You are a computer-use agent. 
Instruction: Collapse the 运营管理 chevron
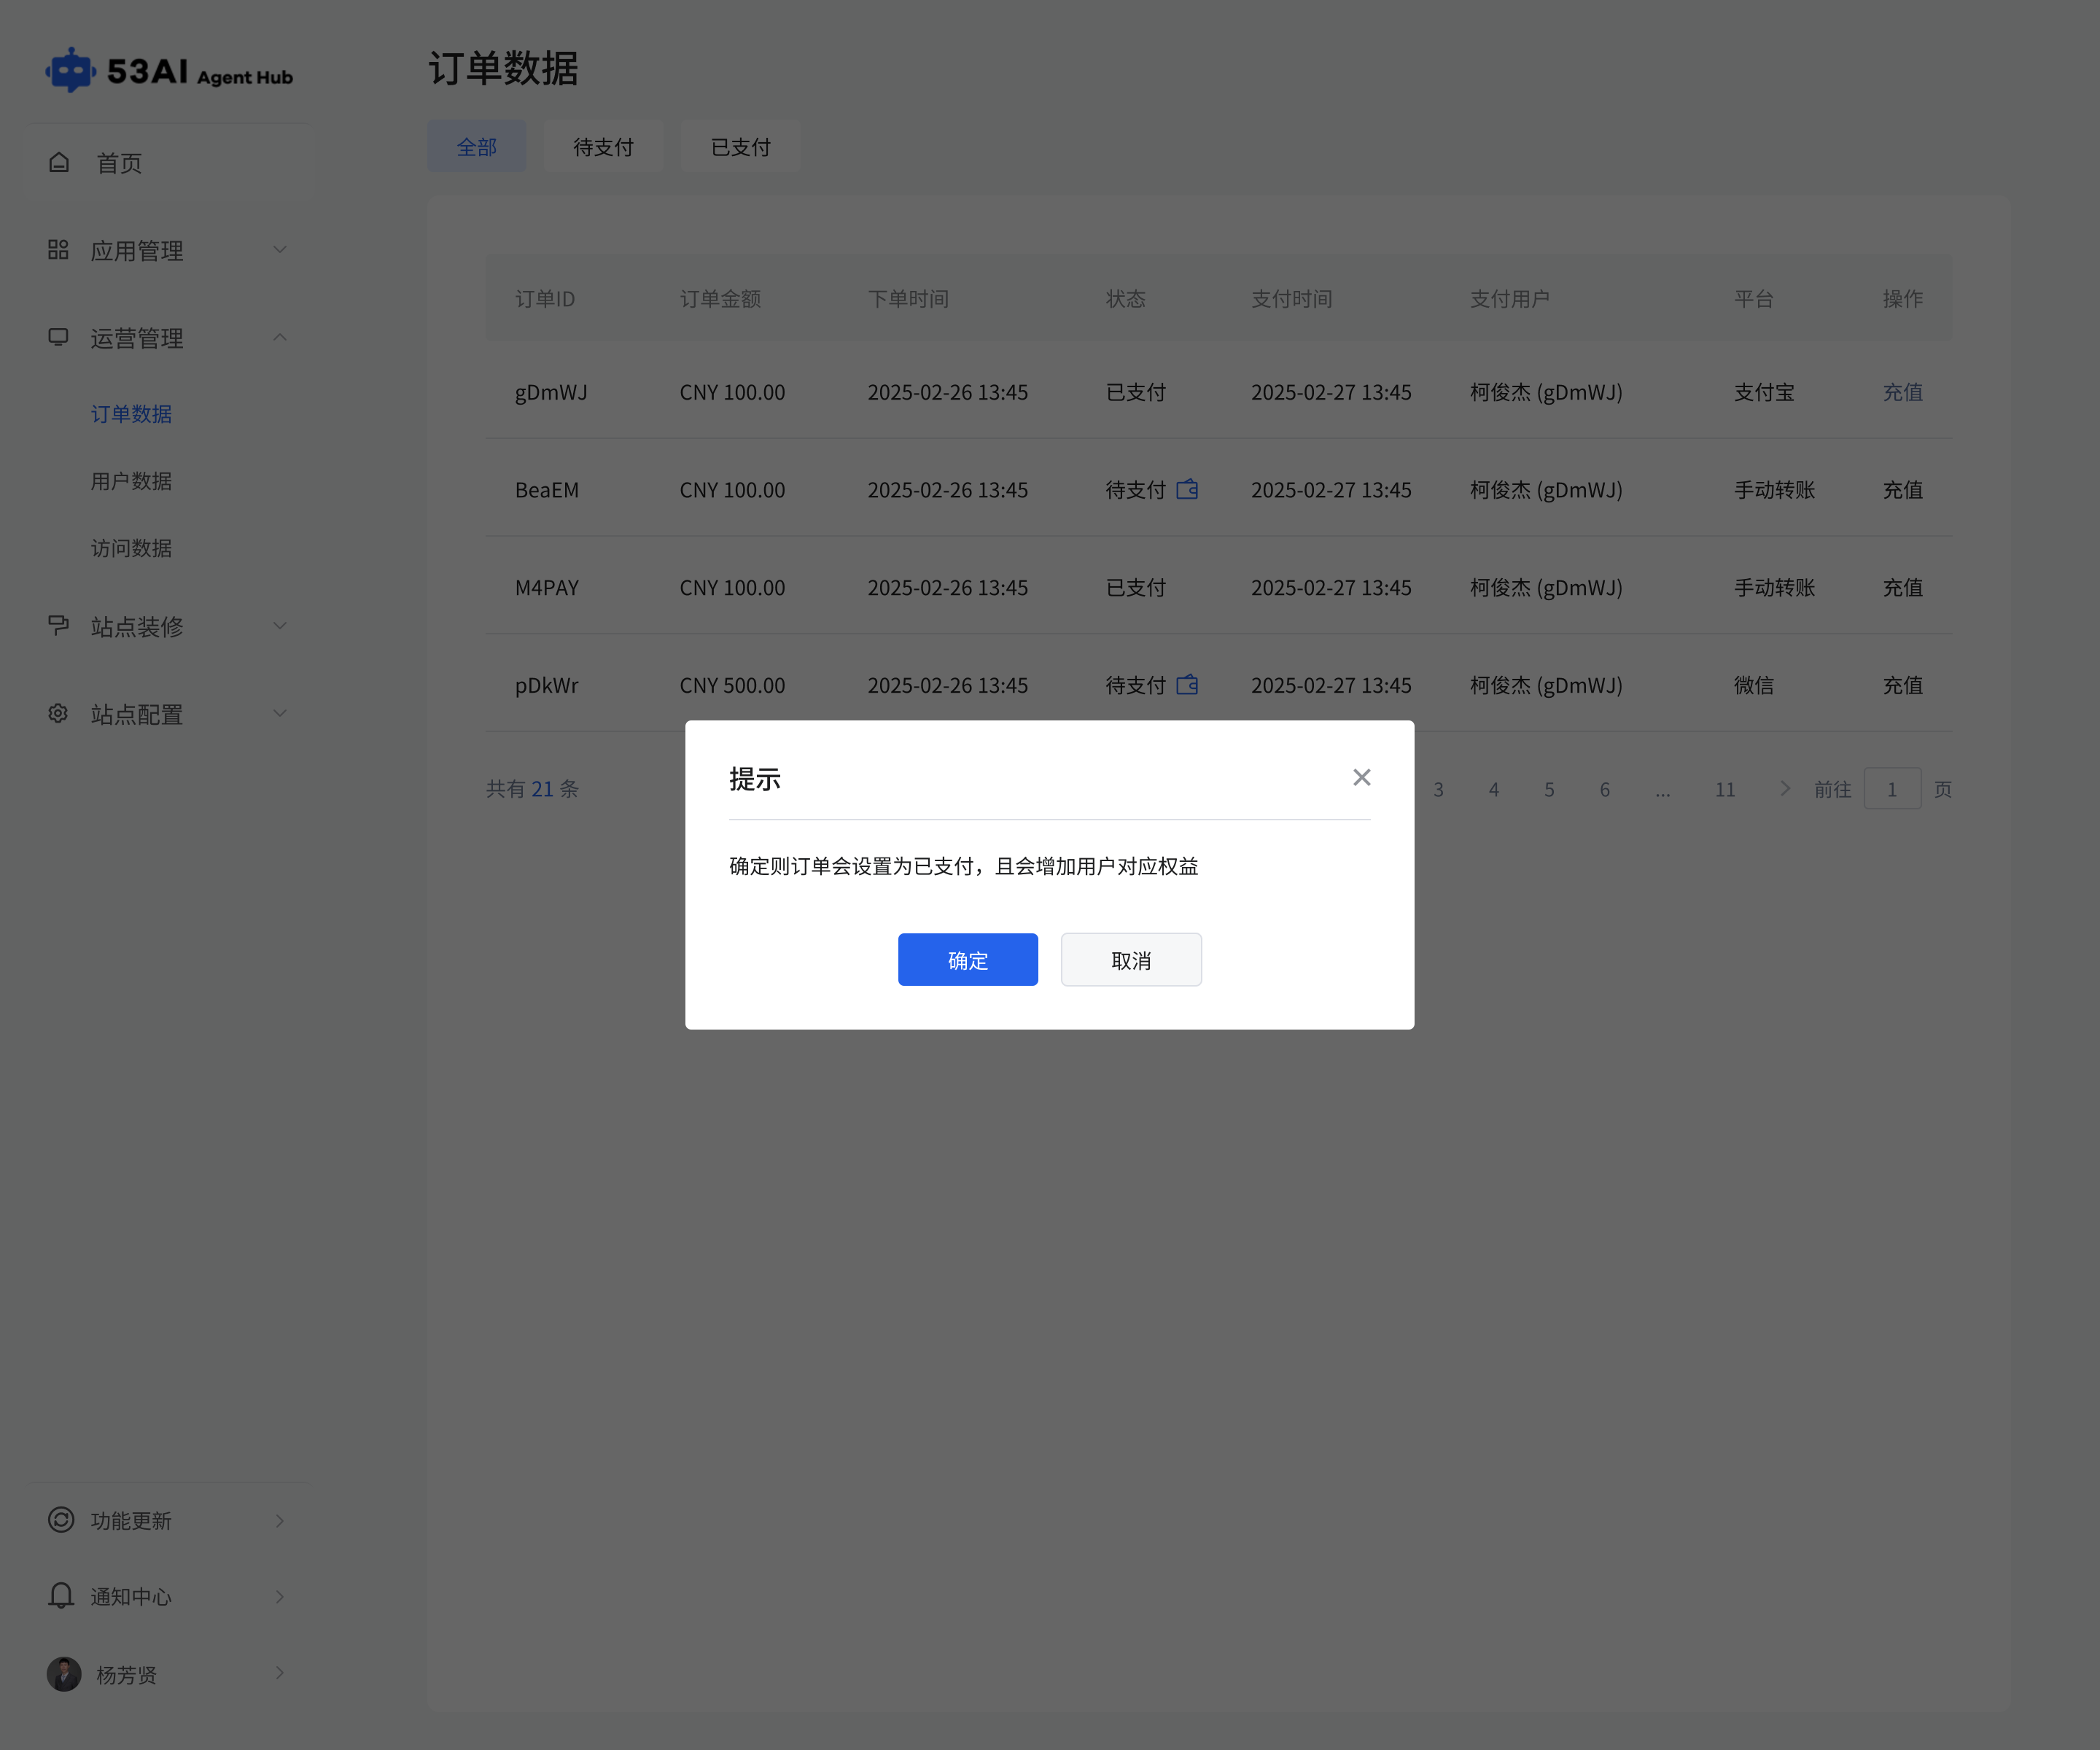click(x=280, y=337)
